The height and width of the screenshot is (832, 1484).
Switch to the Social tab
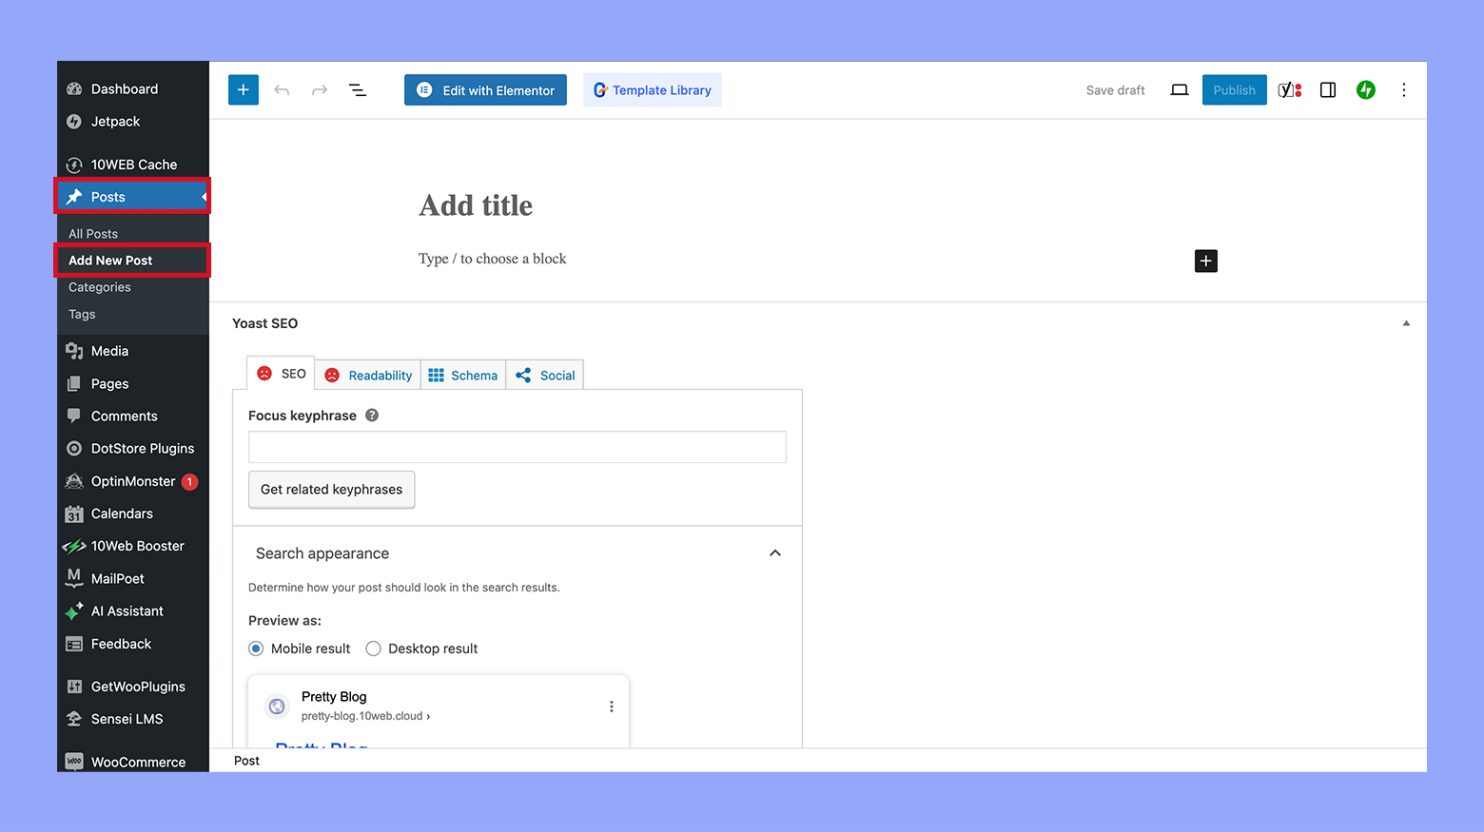[x=545, y=375]
